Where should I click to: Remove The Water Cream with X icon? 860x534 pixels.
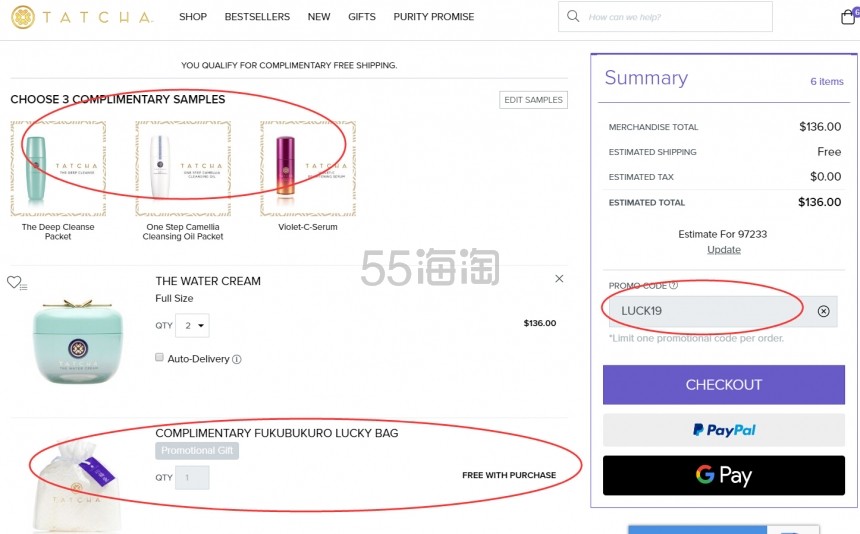[x=559, y=279]
